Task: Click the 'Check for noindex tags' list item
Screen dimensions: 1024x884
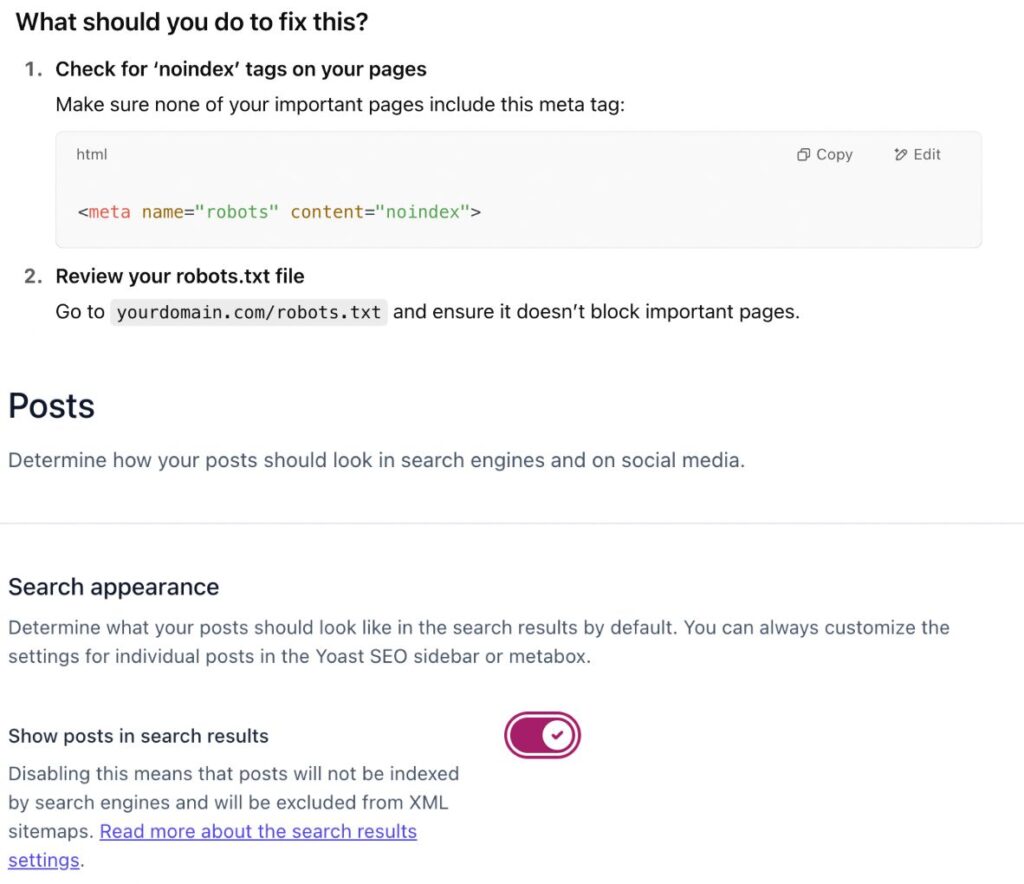Action: (240, 69)
